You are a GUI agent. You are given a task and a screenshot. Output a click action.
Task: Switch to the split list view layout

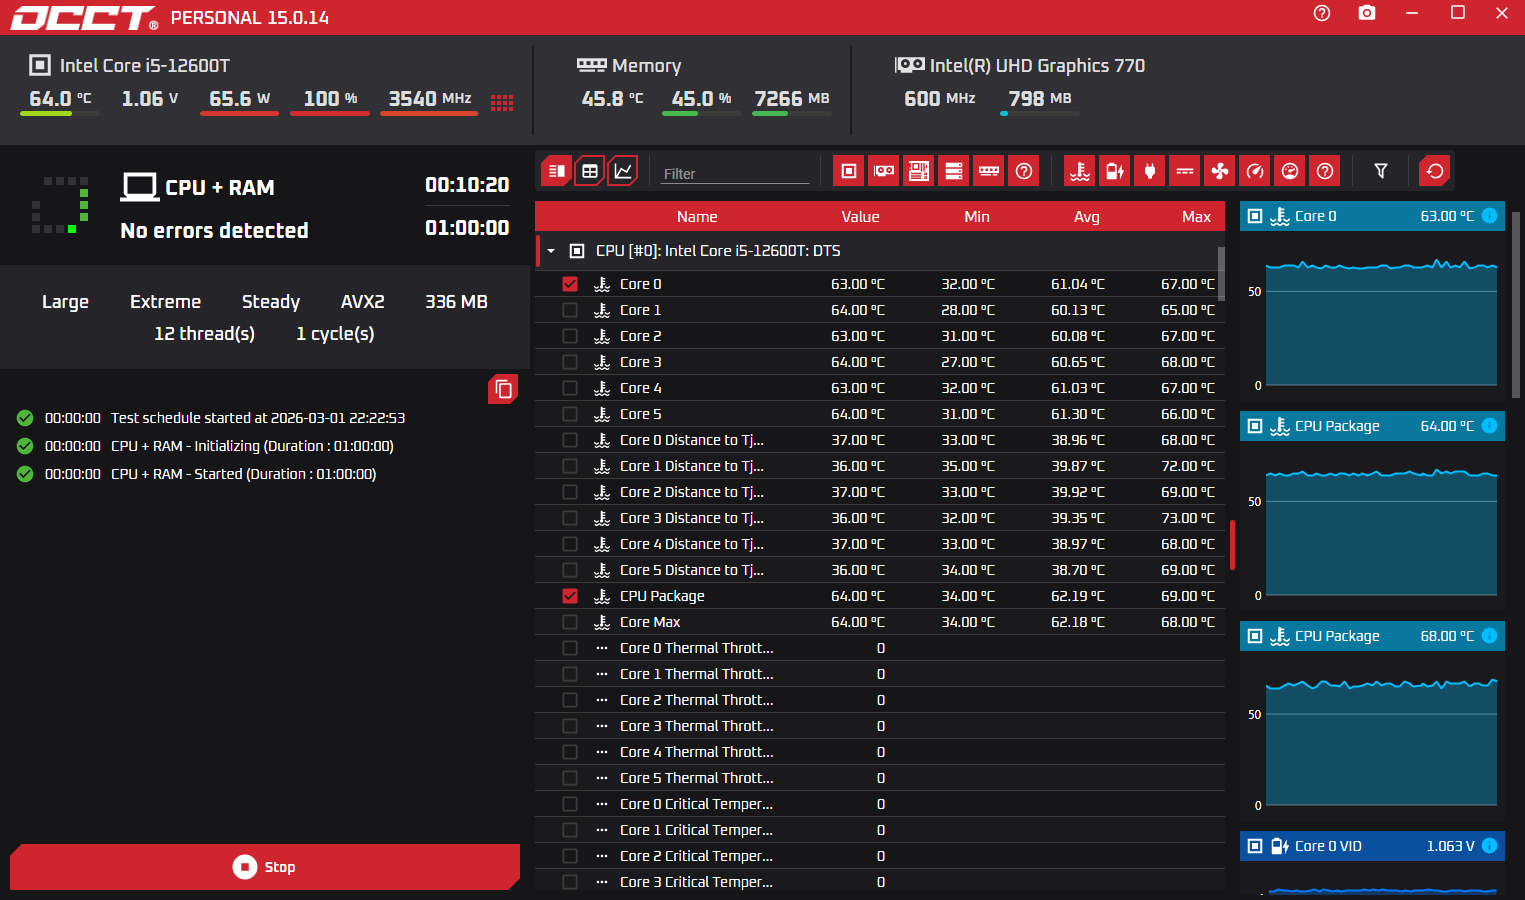tap(557, 171)
